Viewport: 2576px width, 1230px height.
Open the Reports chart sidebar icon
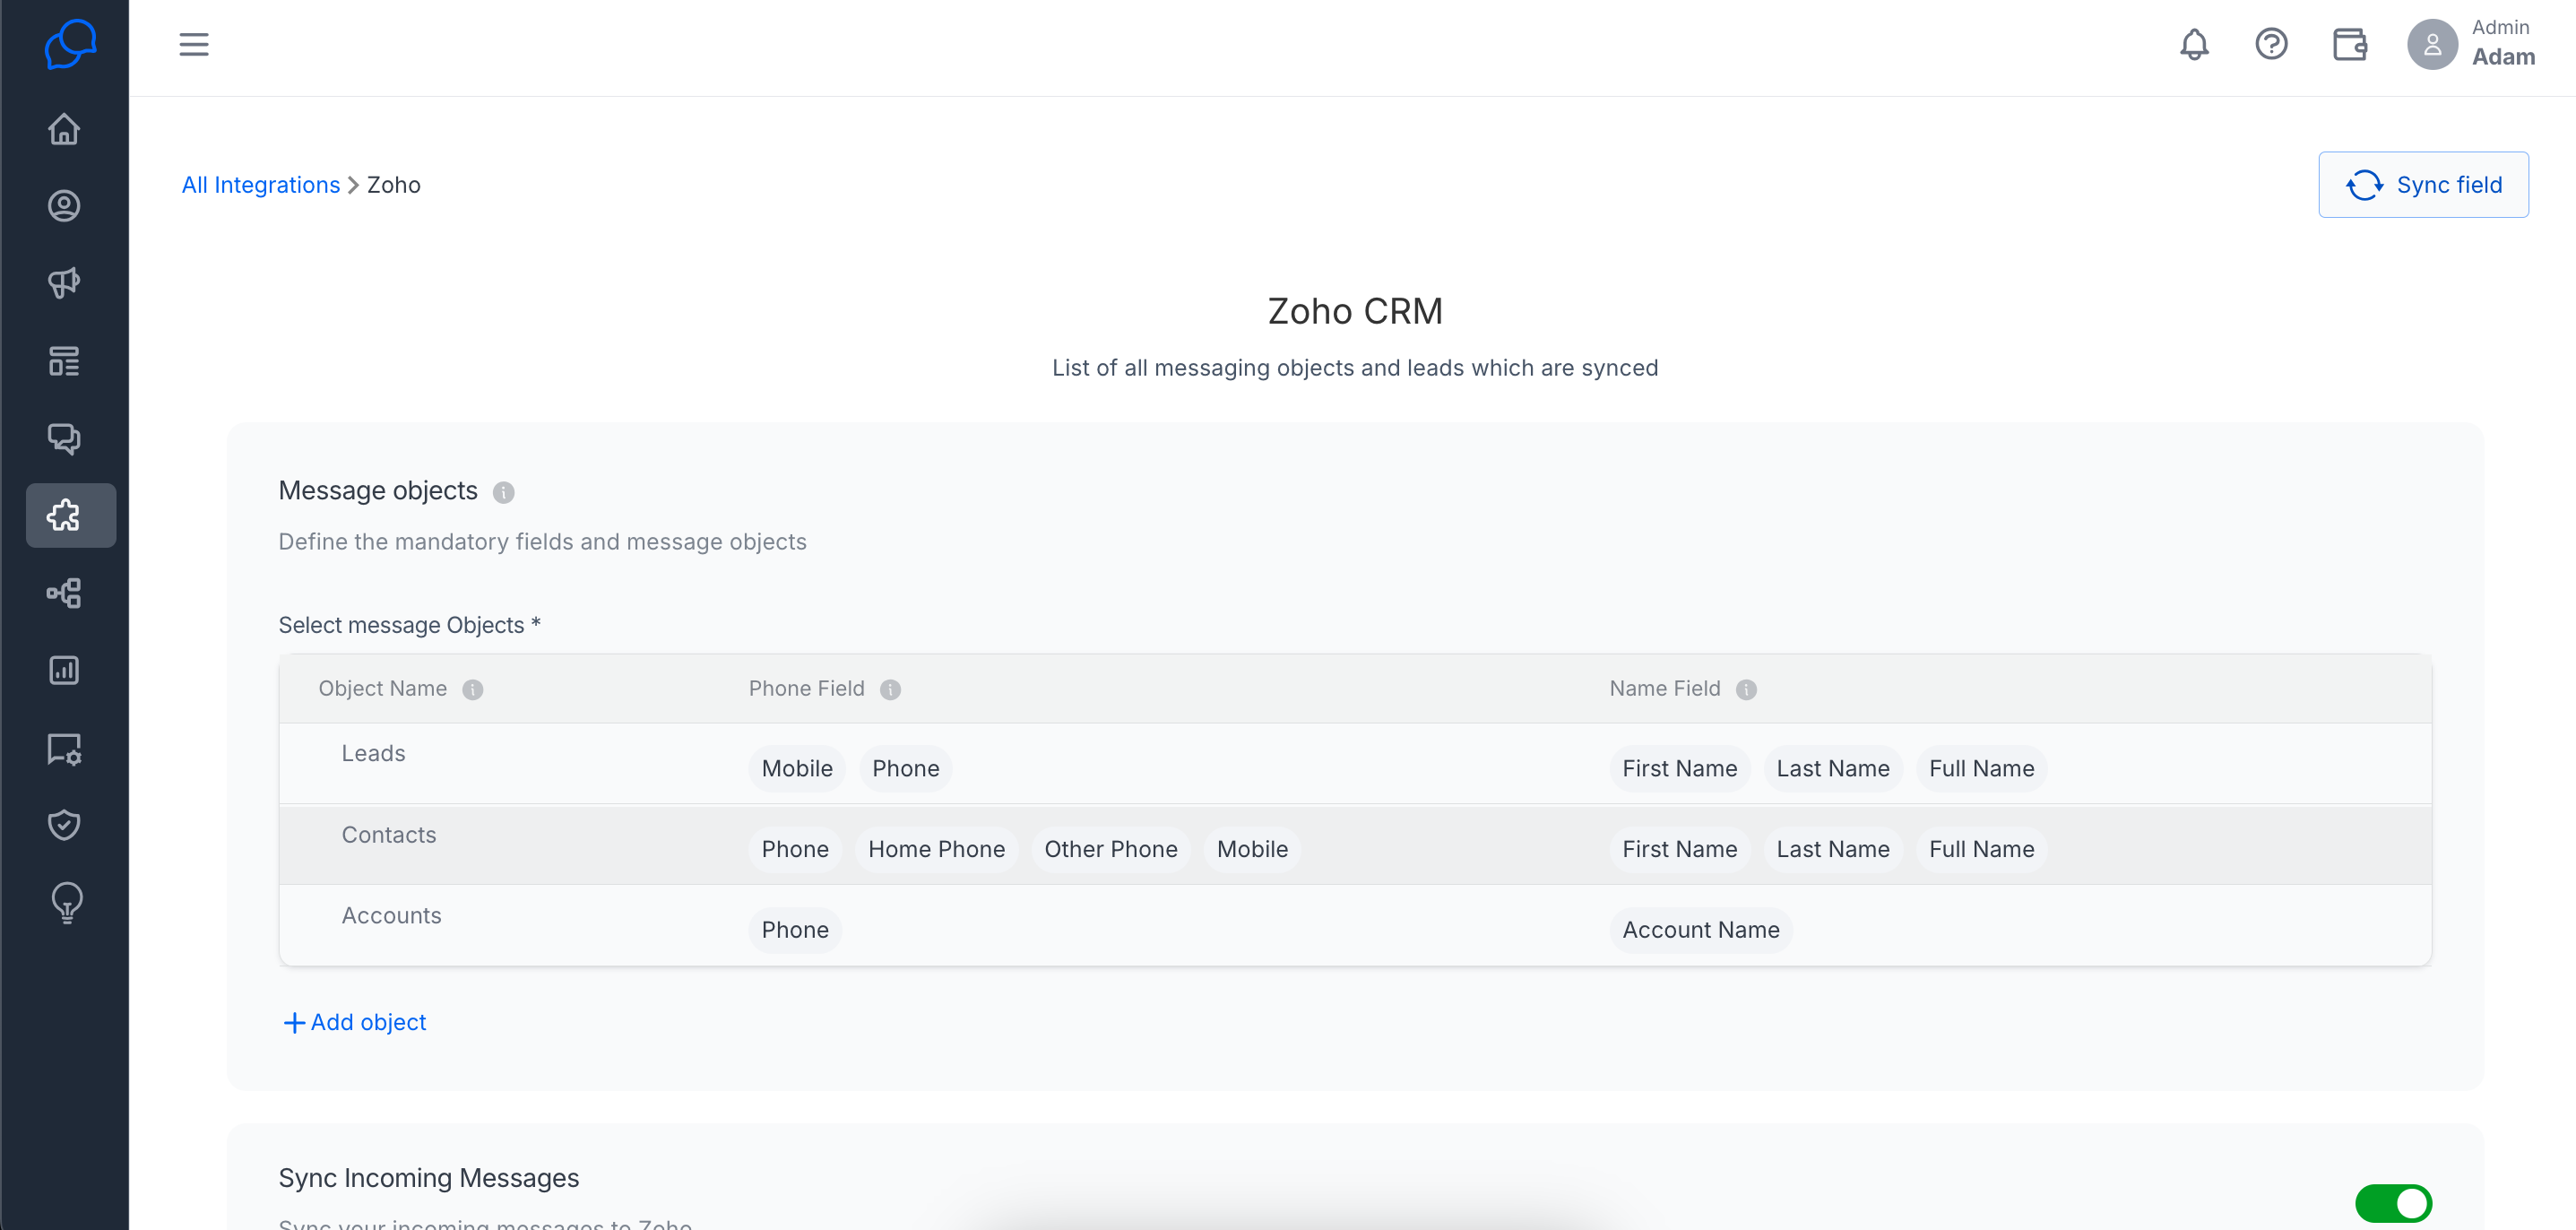tap(64, 670)
